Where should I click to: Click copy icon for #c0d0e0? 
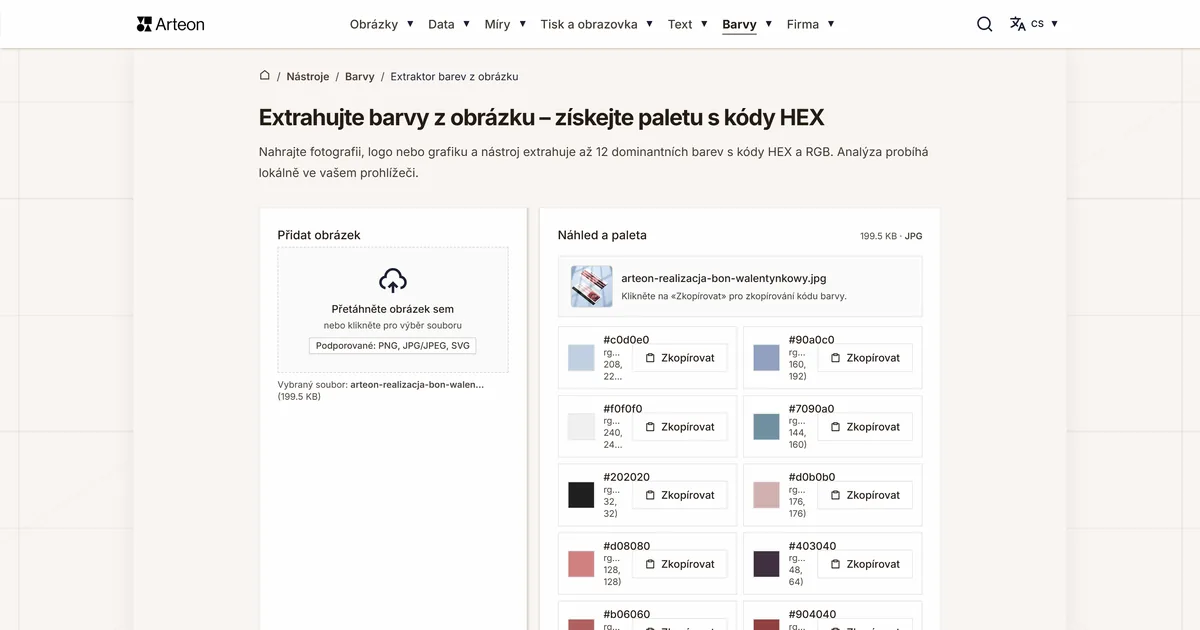[x=650, y=358]
